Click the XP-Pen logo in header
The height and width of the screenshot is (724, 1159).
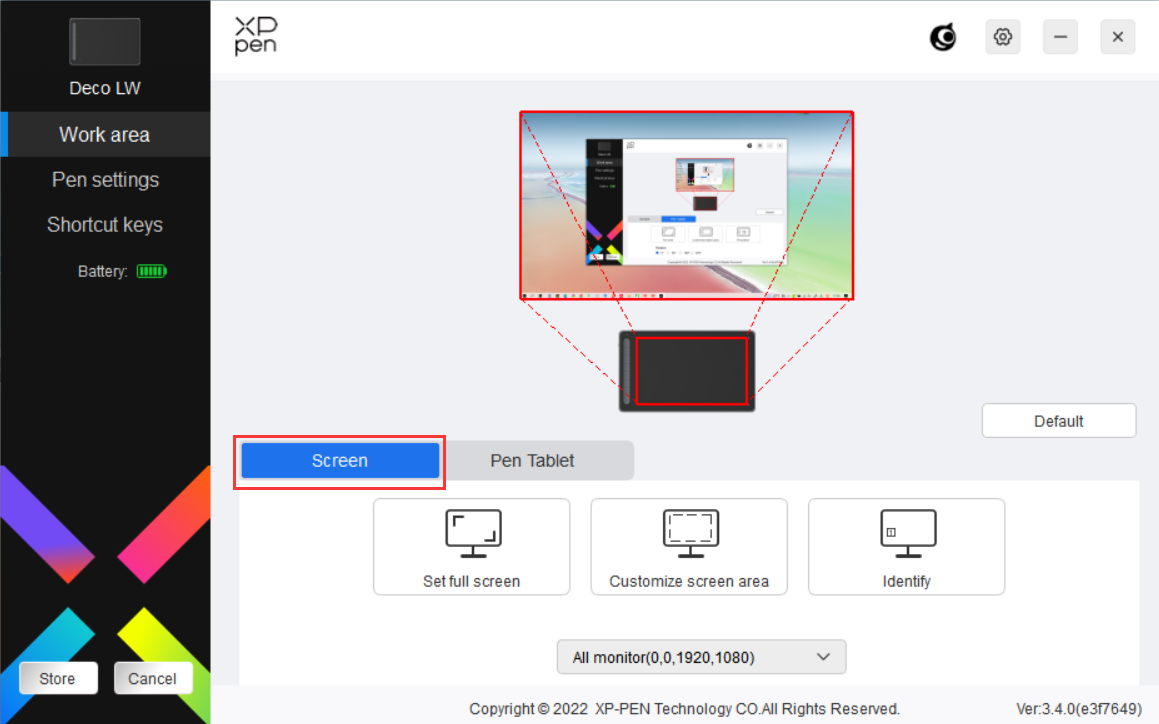[x=256, y=35]
